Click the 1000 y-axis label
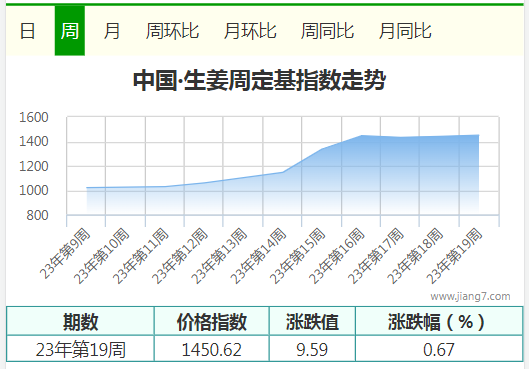Screen dimensions: 529x369 (34, 191)
